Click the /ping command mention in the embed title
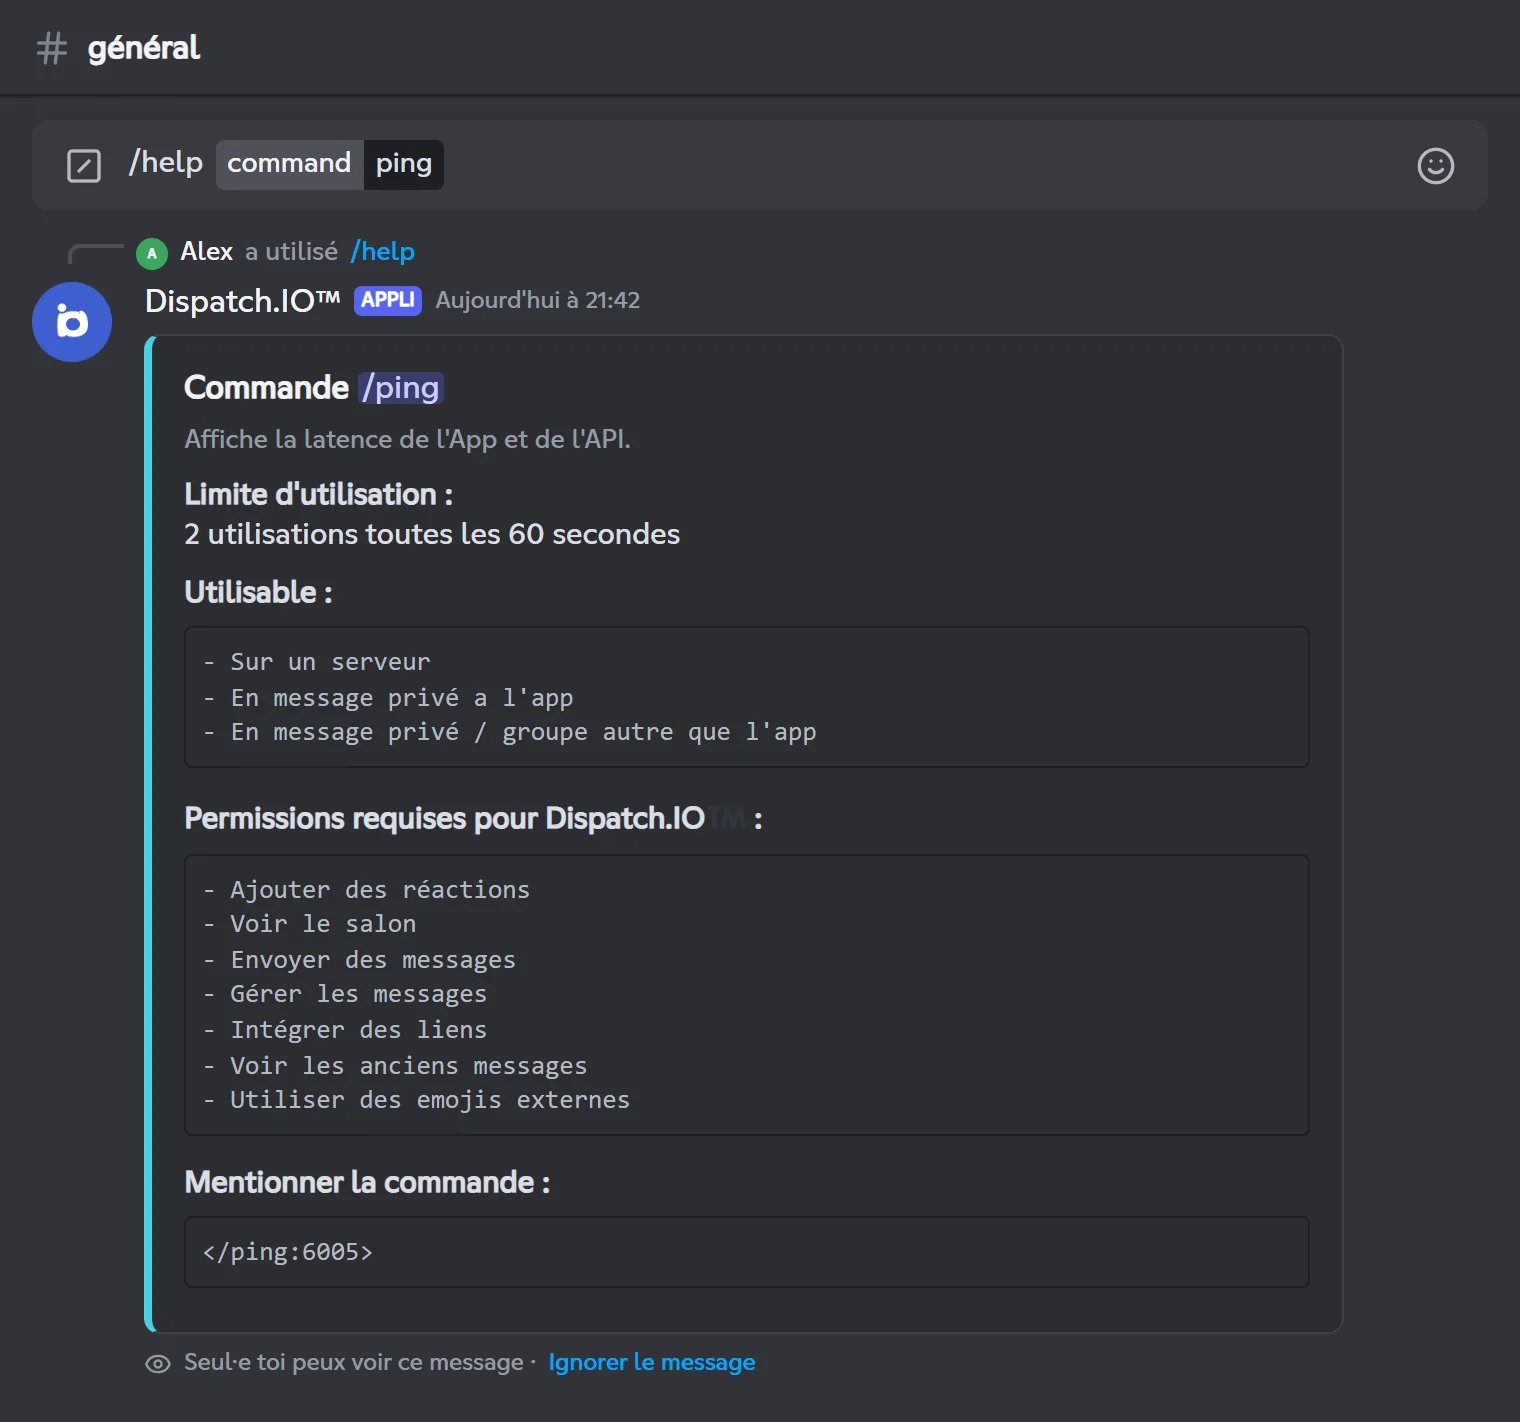The image size is (1520, 1422). 401,388
